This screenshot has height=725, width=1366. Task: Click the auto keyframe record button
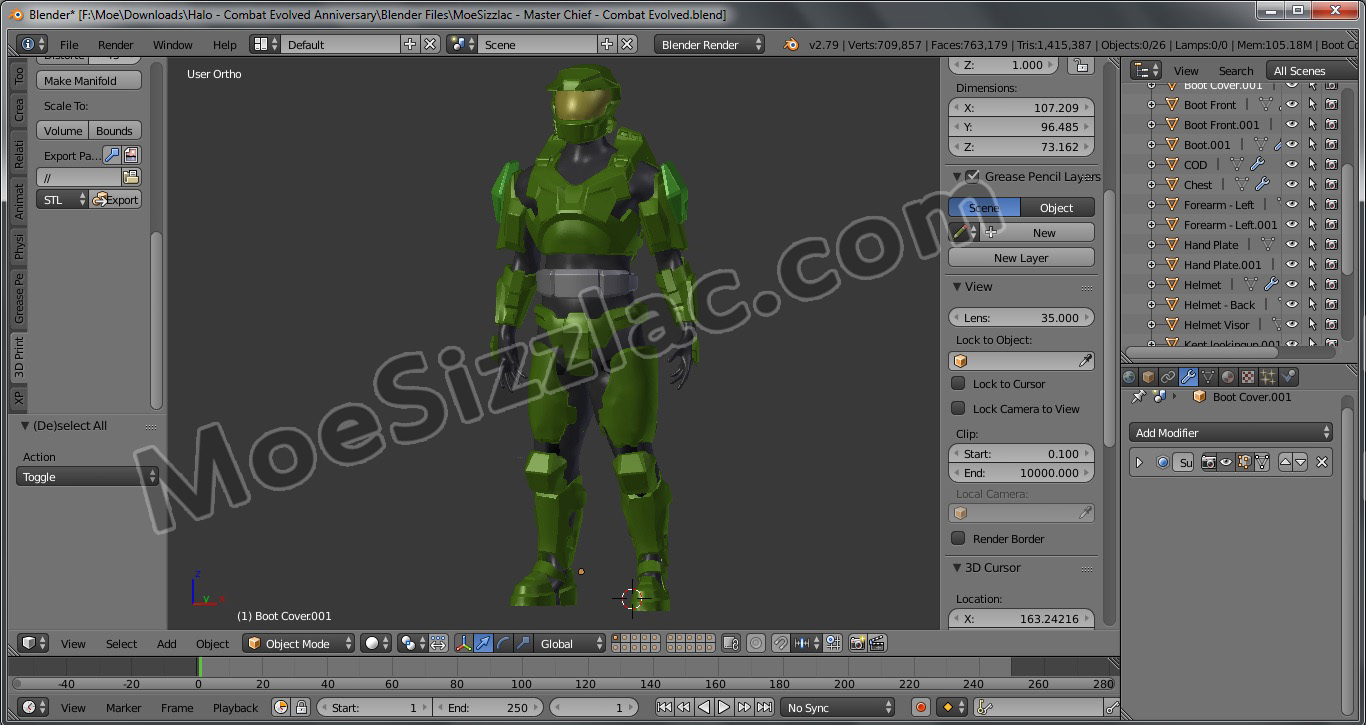921,707
